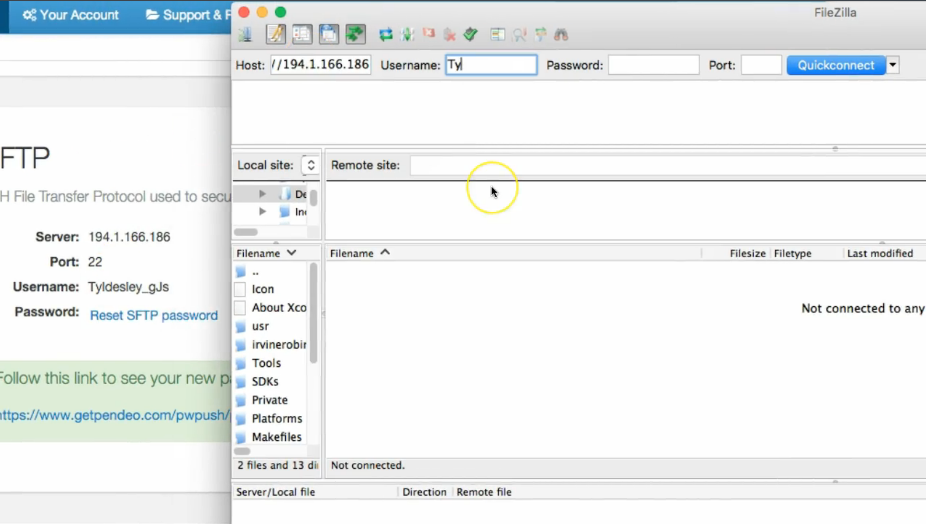Select the About Xco file
The width and height of the screenshot is (926, 524).
(279, 308)
